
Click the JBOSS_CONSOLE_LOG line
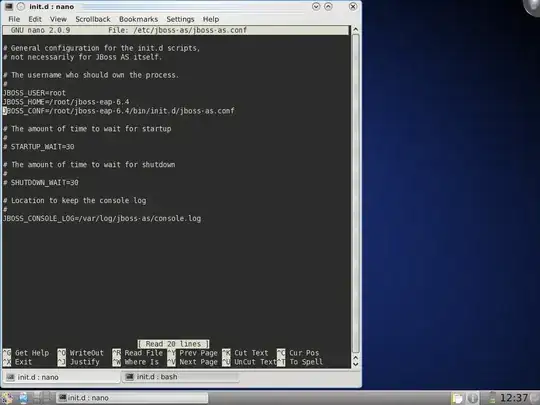102,218
